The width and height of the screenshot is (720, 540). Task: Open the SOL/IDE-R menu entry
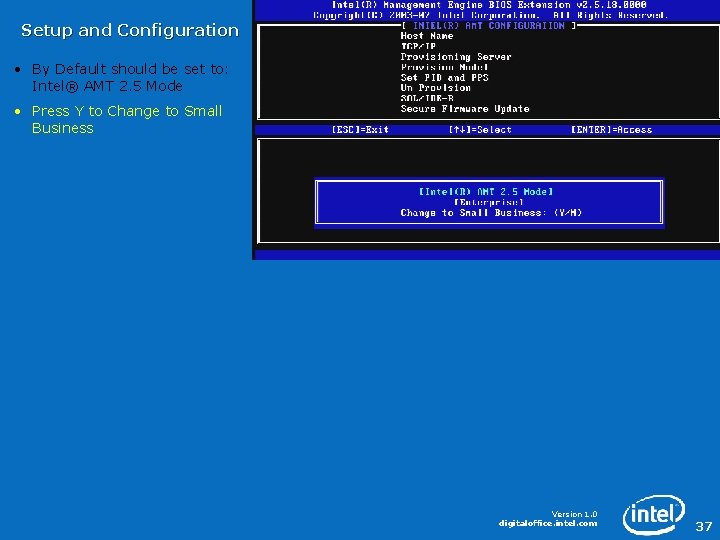click(x=427, y=98)
